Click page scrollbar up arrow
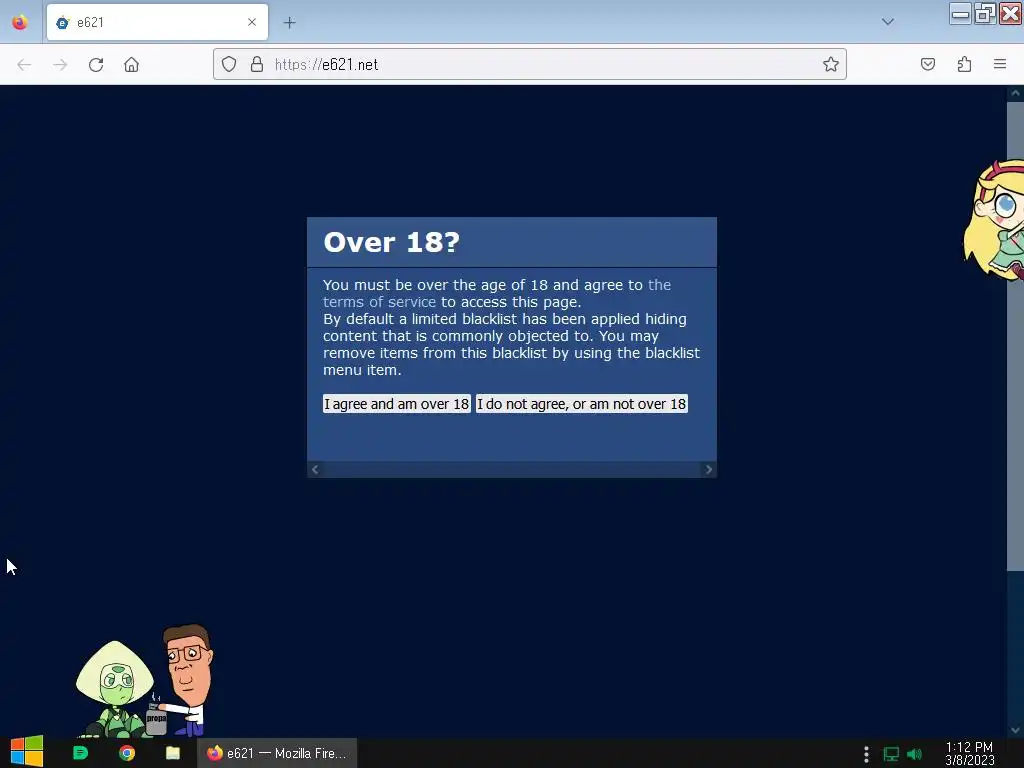This screenshot has width=1024, height=768. [x=1015, y=93]
